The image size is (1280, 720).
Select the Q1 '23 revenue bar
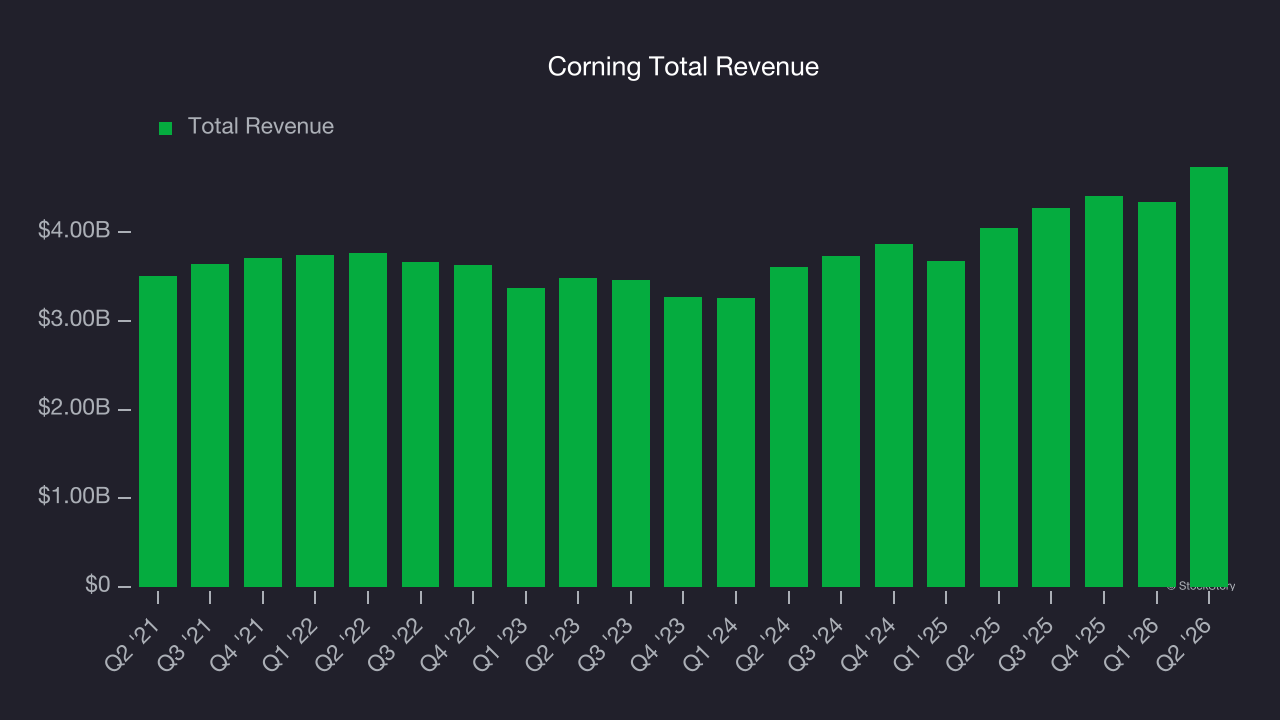point(526,437)
